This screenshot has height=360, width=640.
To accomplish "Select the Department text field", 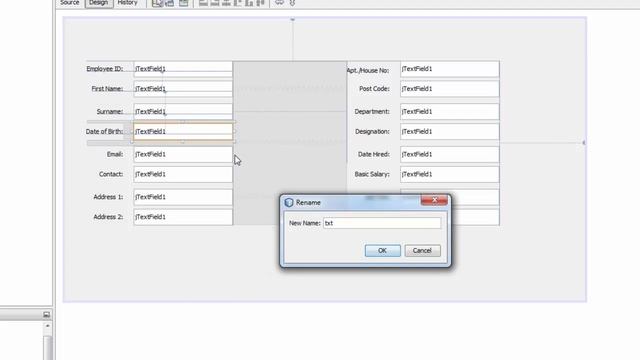I will [x=449, y=111].
